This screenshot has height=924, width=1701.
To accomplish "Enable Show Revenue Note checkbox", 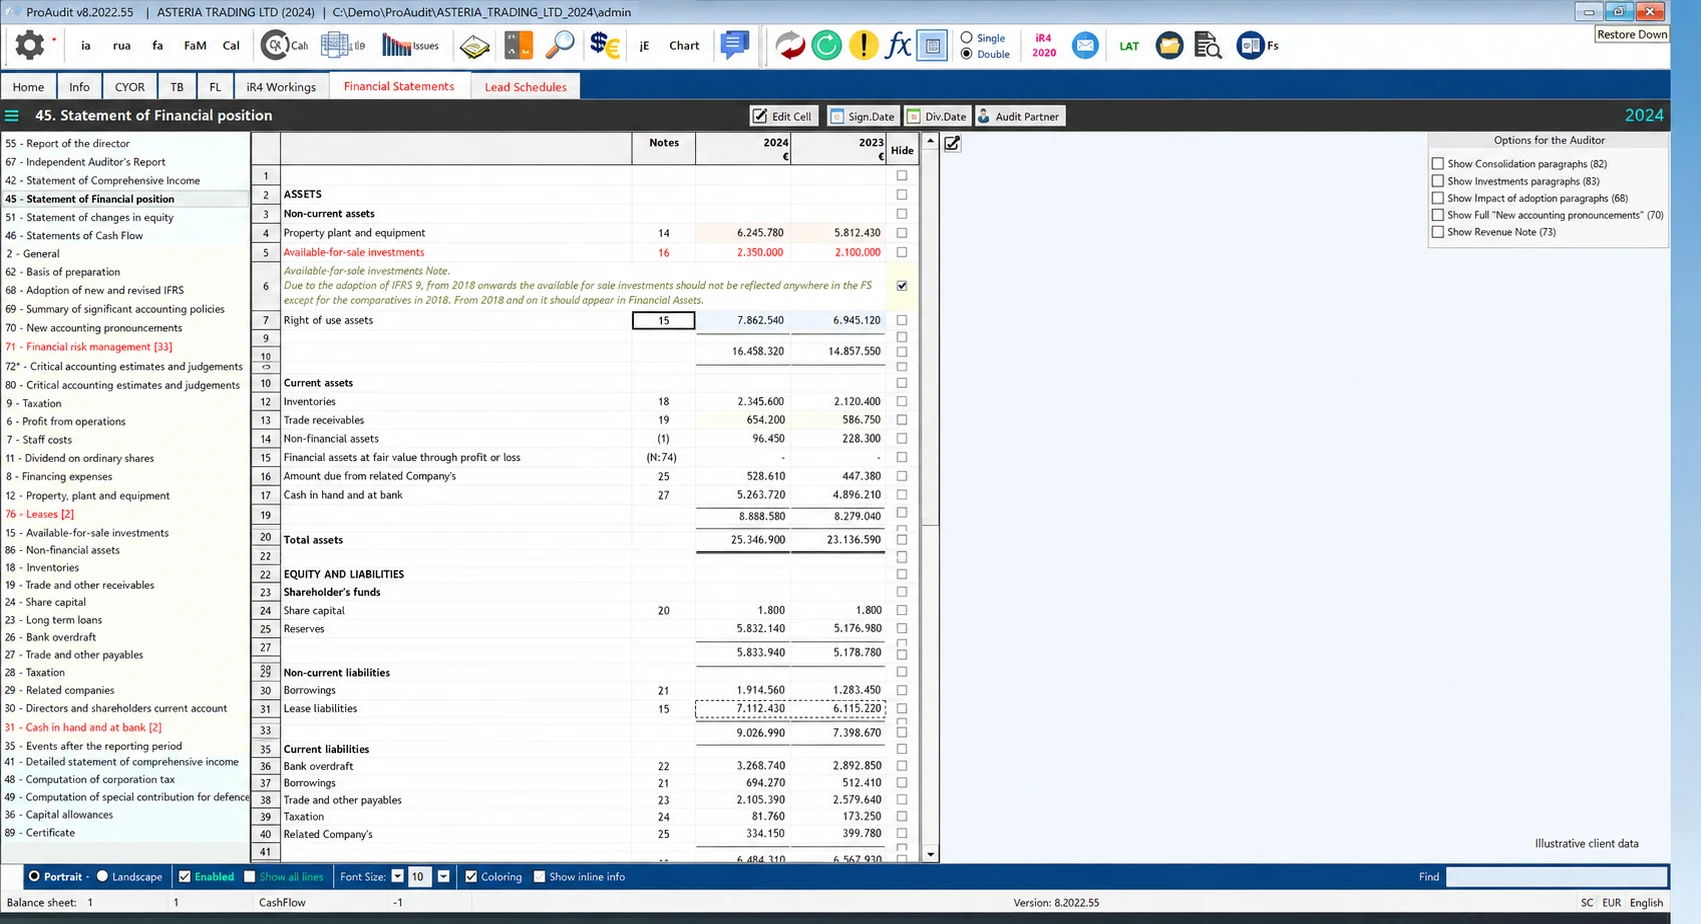I will pyautogui.click(x=1438, y=232).
